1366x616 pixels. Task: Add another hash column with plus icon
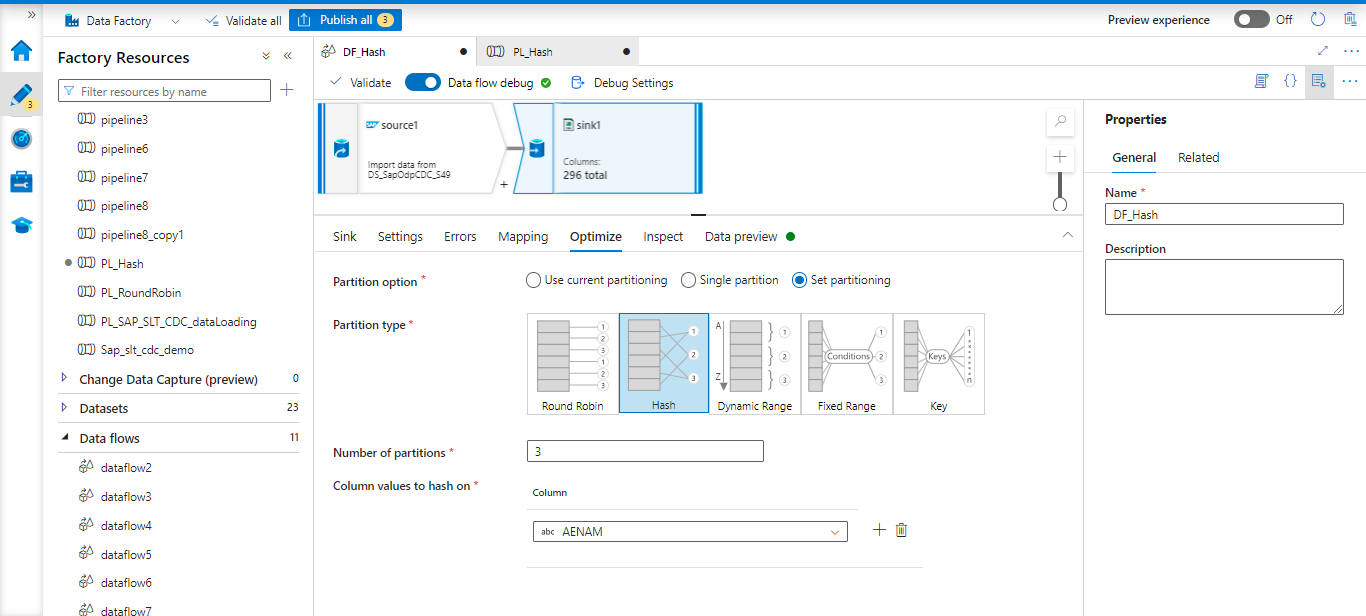[x=879, y=530]
